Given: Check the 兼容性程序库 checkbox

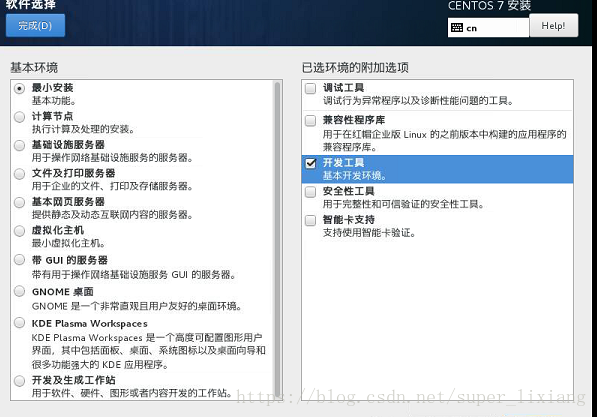Looking at the screenshot, I should point(311,121).
